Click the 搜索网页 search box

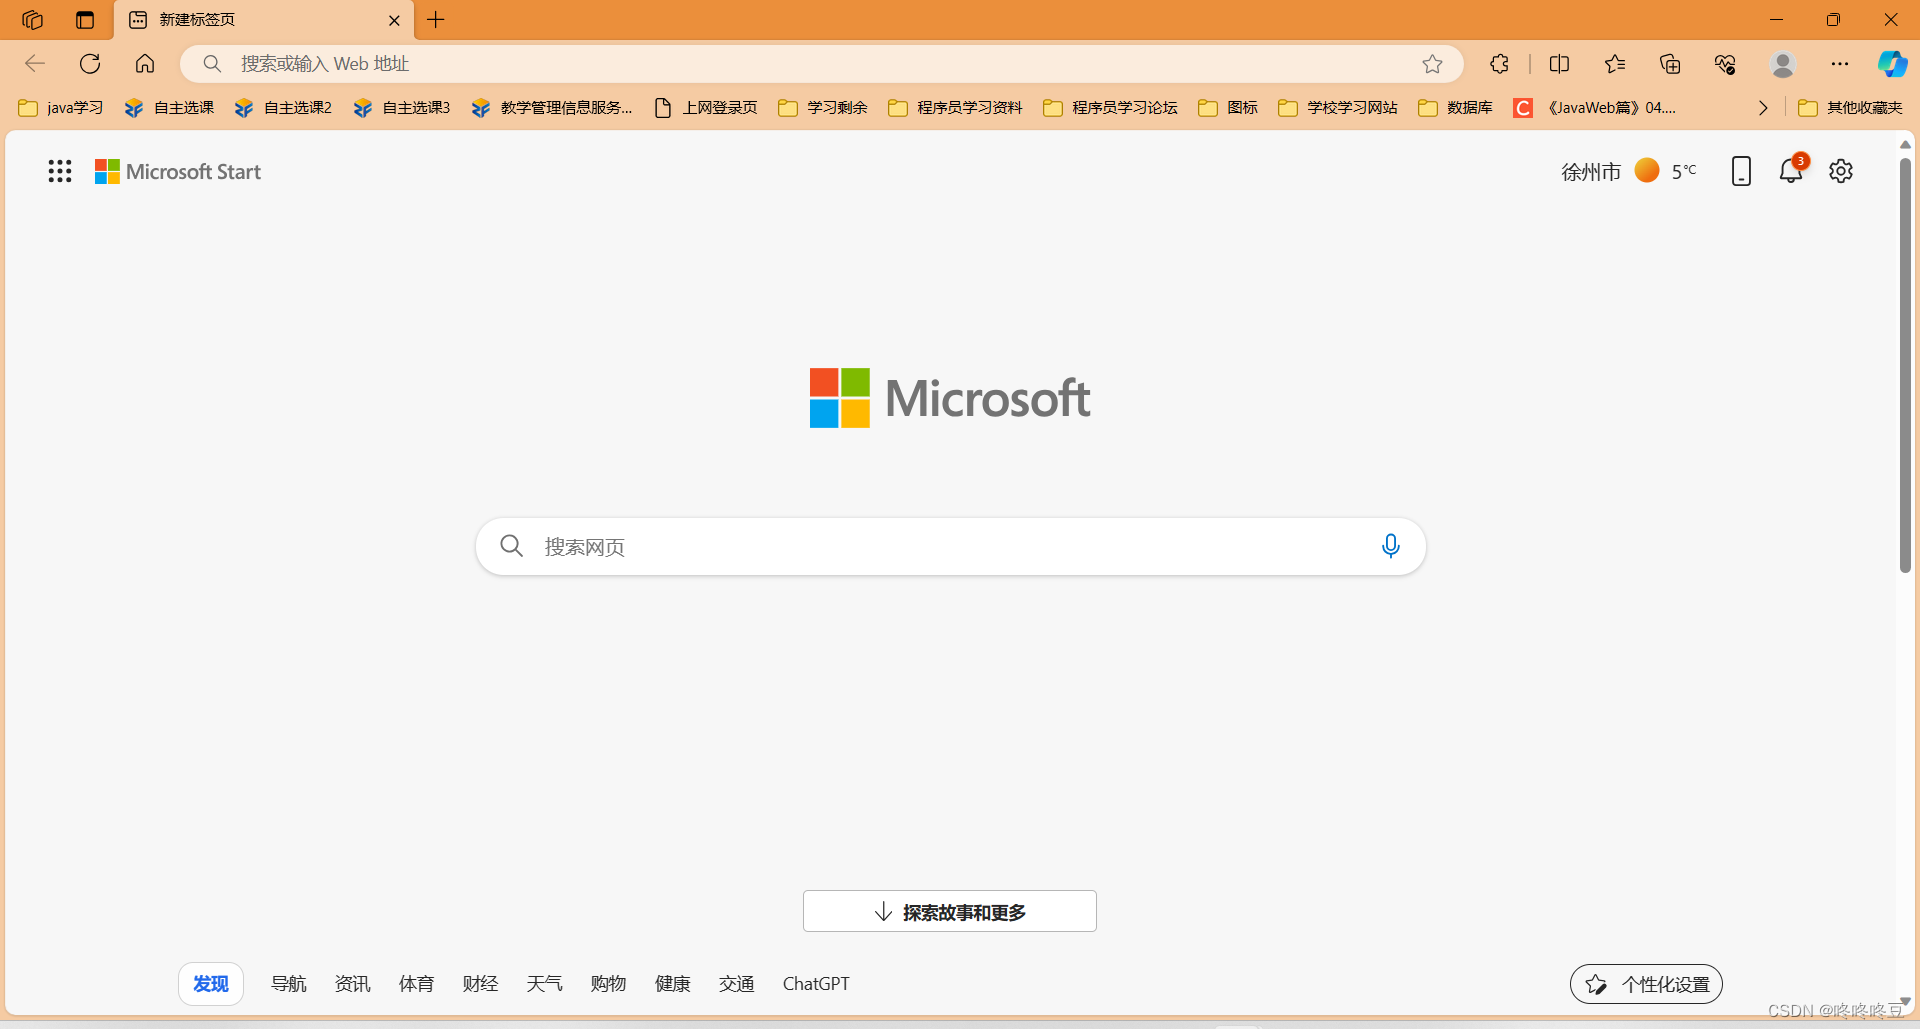click(x=950, y=546)
